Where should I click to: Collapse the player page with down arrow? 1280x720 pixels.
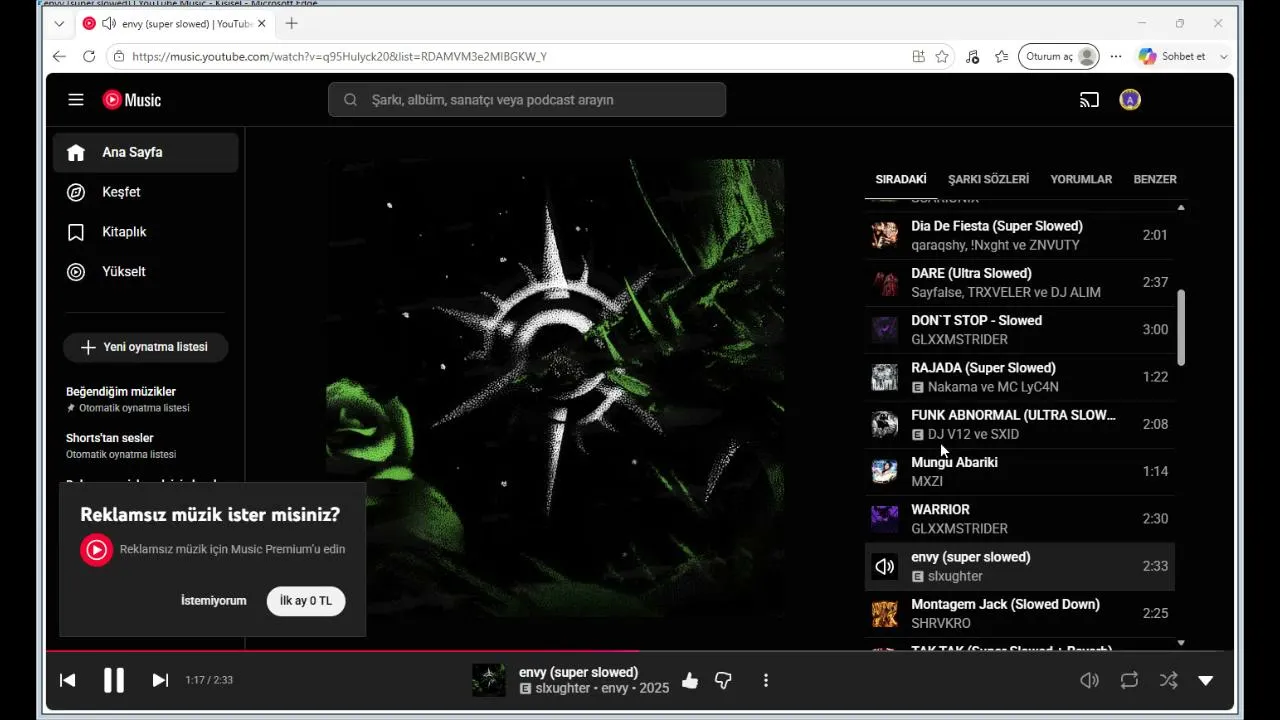1206,681
